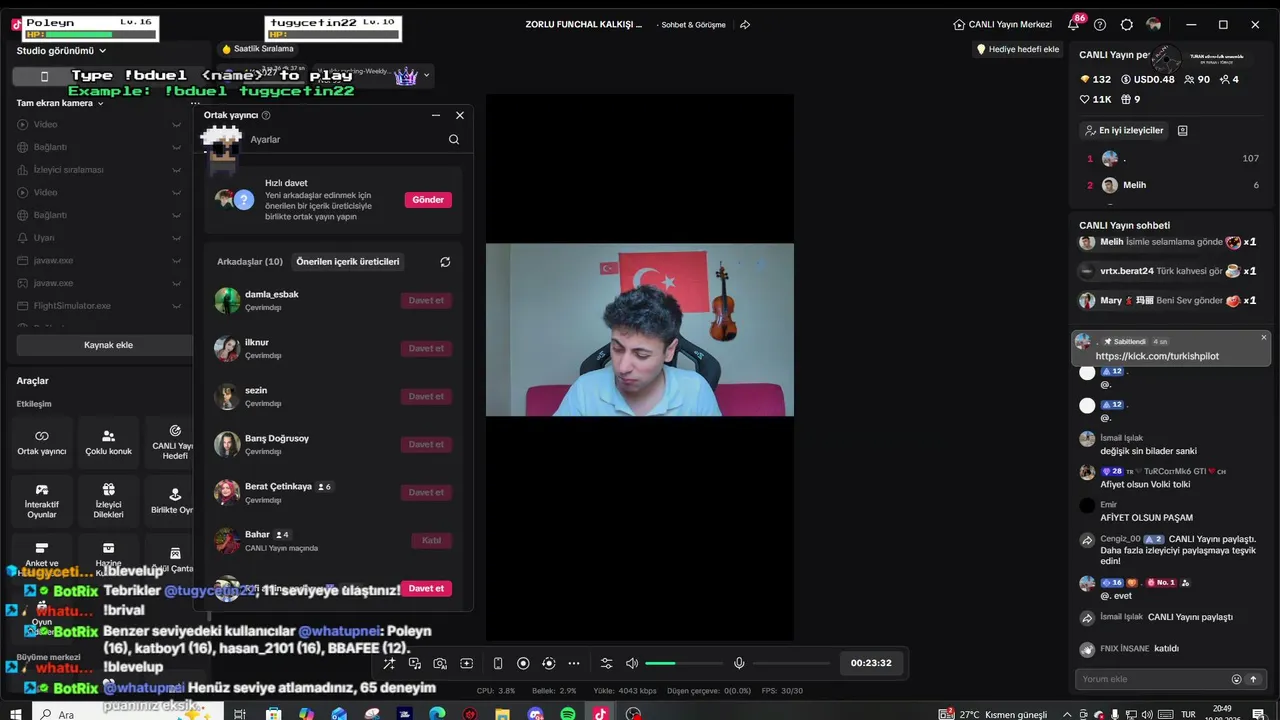Click the help icon beside Ortak yayıncı title
The image size is (1280, 720).
[266, 116]
